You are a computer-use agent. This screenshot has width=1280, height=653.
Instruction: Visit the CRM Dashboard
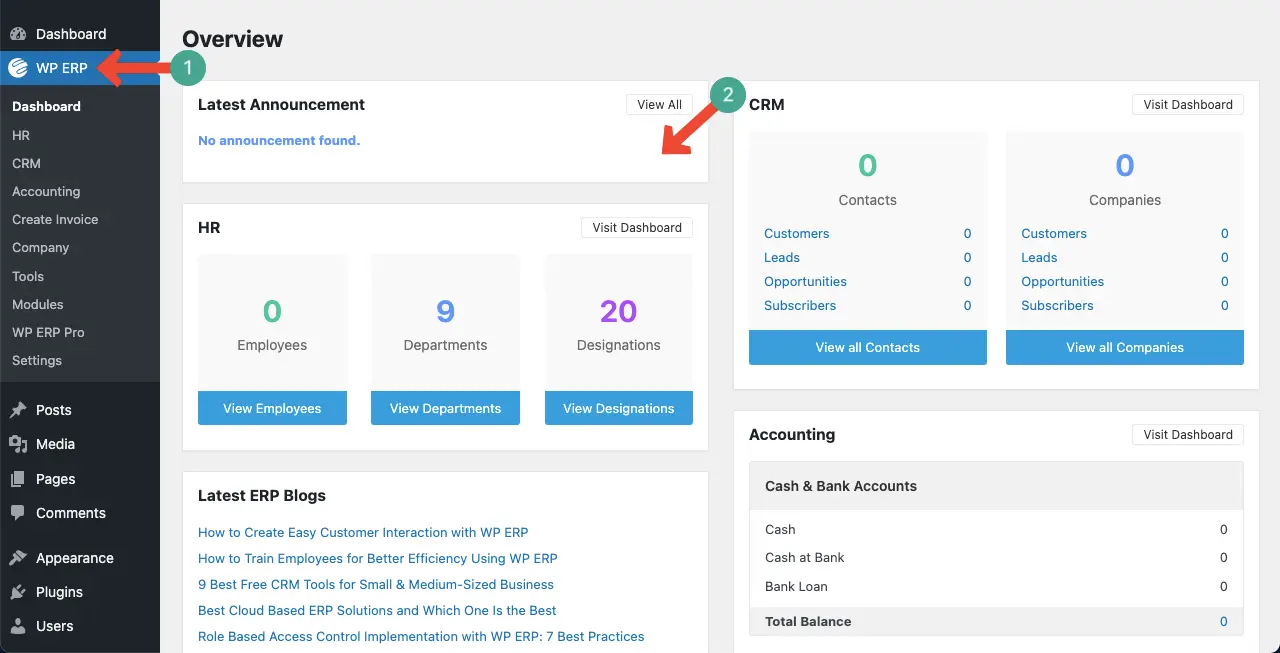pos(1188,105)
